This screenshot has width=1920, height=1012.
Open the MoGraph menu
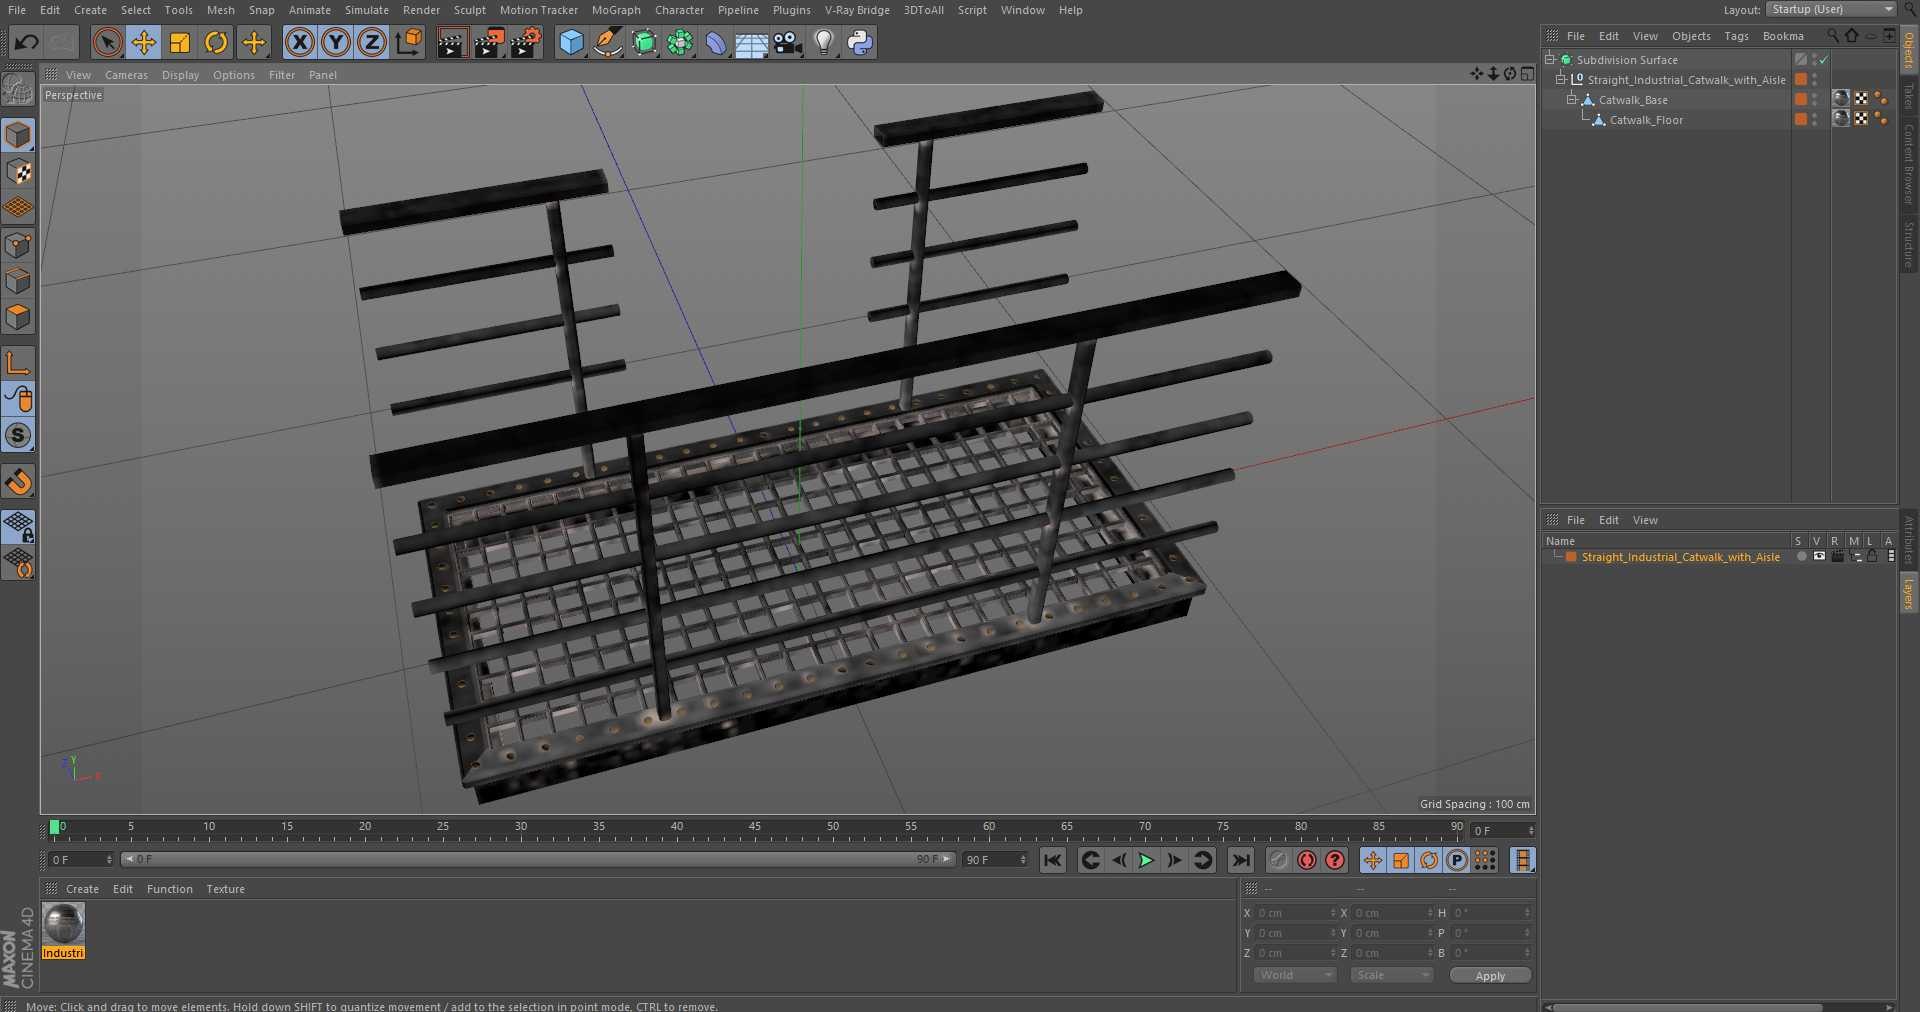tap(616, 10)
